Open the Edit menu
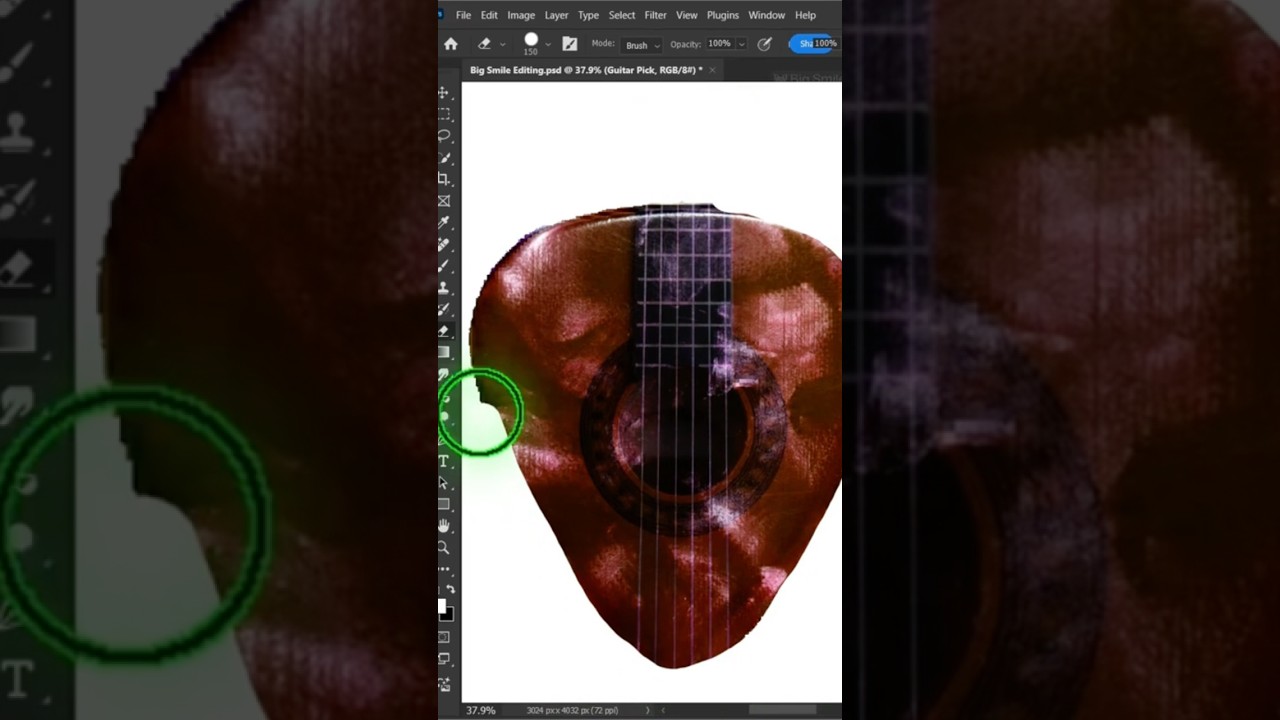The image size is (1280, 720). tap(489, 15)
